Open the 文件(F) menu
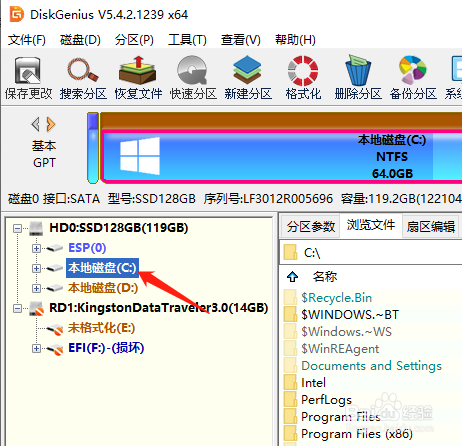Image resolution: width=462 pixels, height=446 pixels. (x=27, y=40)
